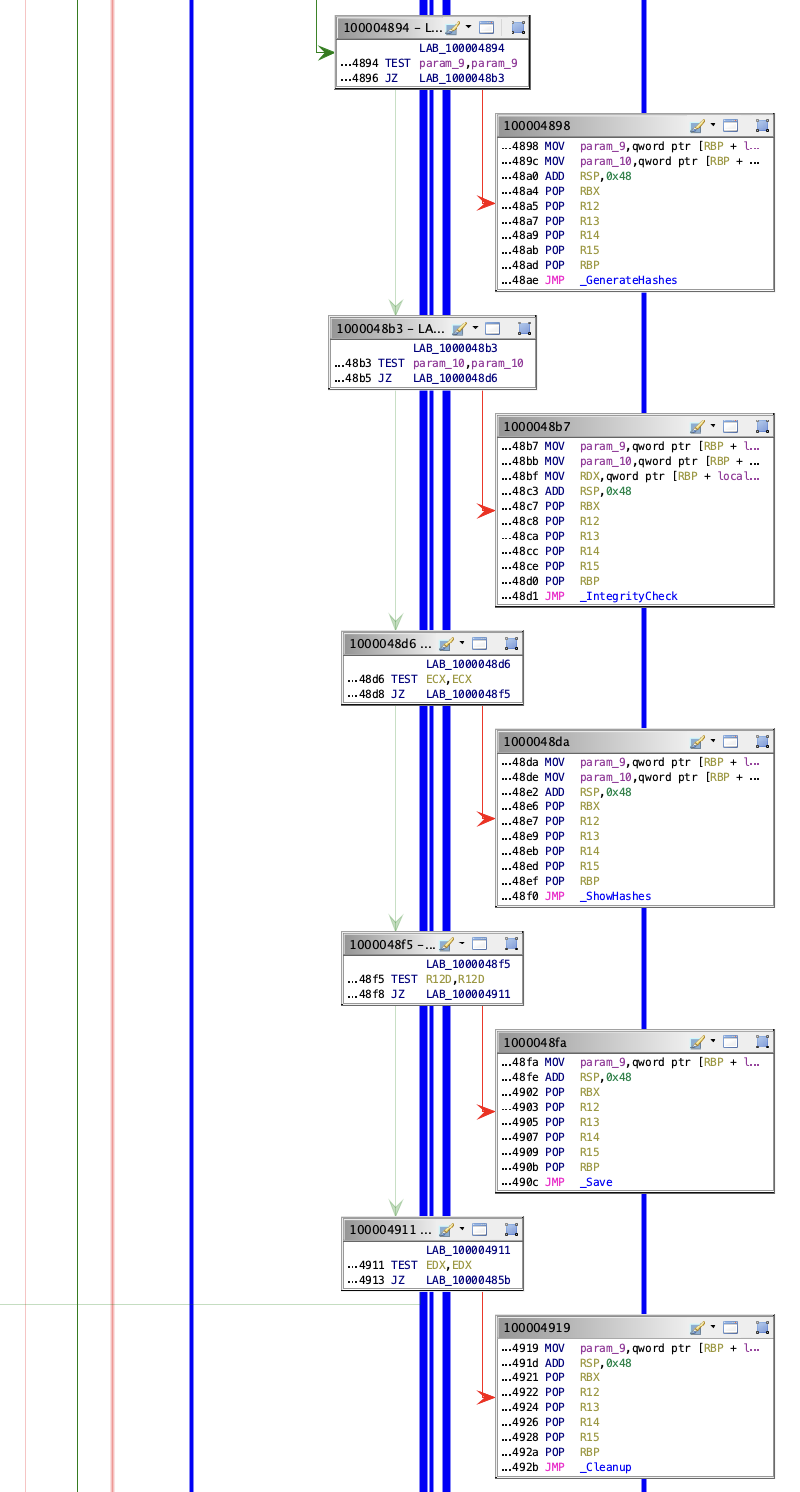Select the TEST param_9,param_9 instruction
The width and height of the screenshot is (800, 1492).
pos(428,63)
